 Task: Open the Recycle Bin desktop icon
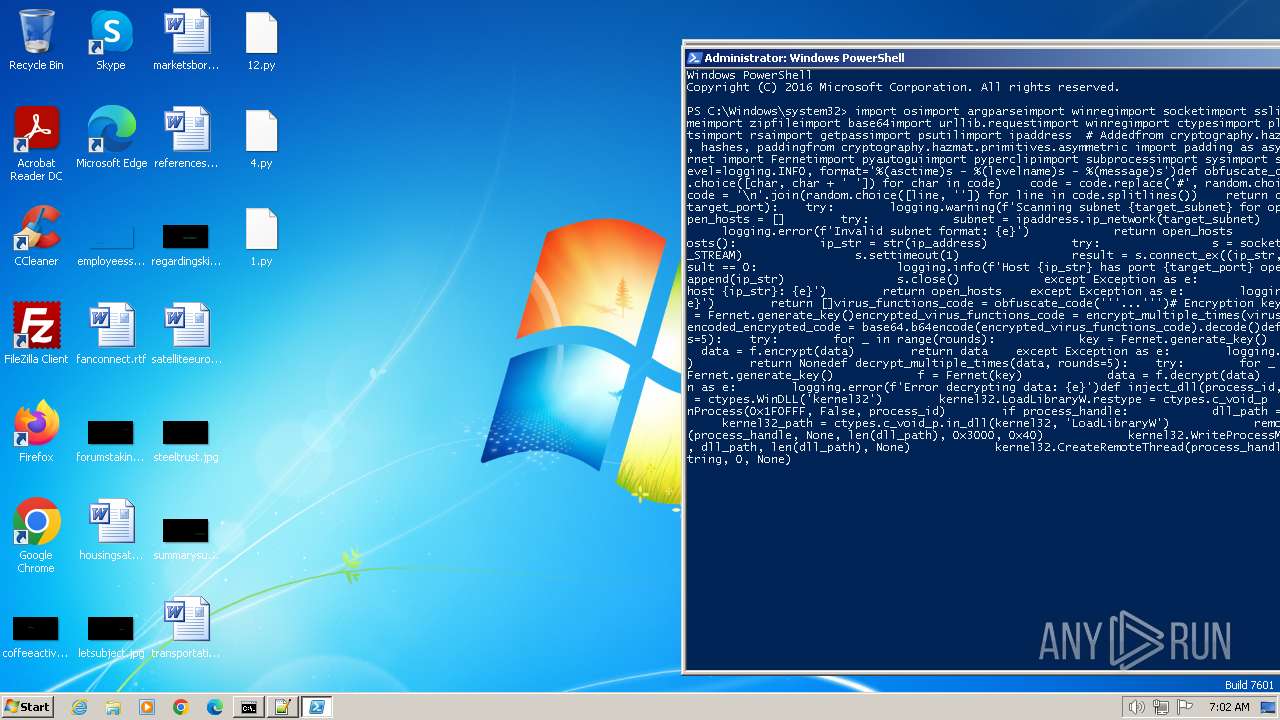point(36,40)
